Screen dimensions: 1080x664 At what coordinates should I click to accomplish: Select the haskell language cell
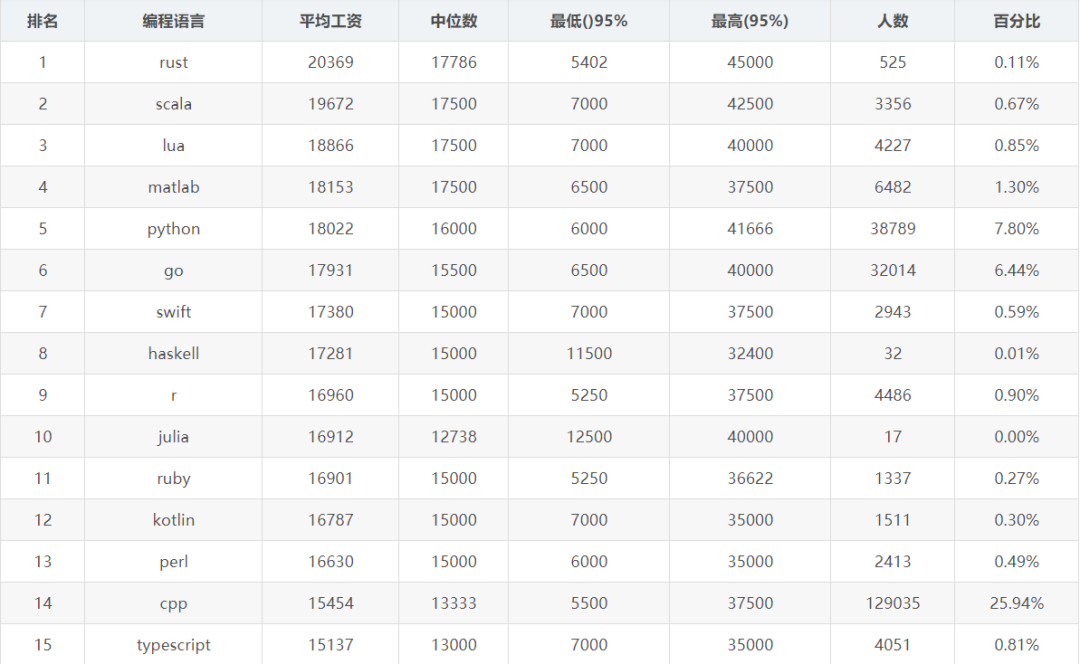coord(174,353)
